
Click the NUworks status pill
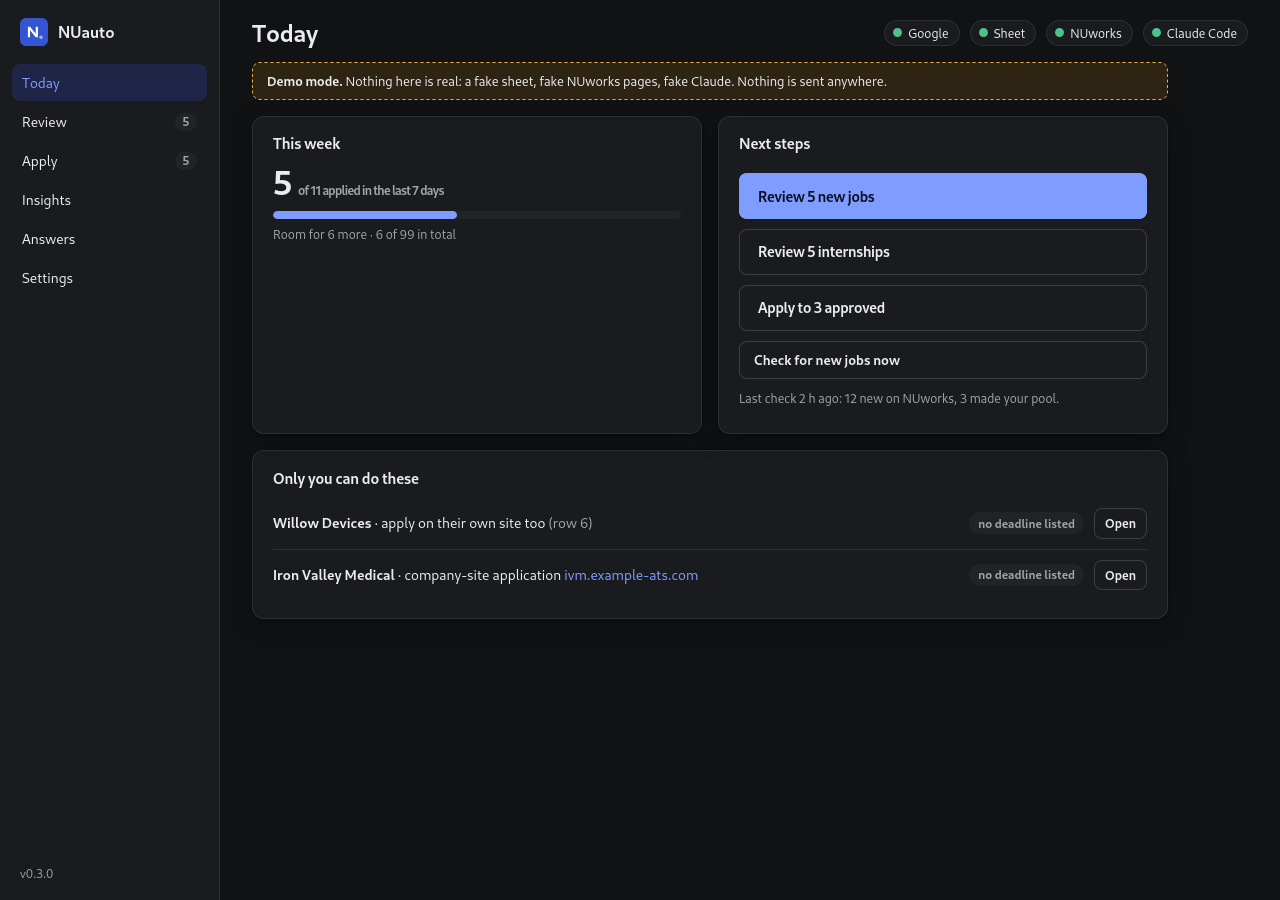1089,33
